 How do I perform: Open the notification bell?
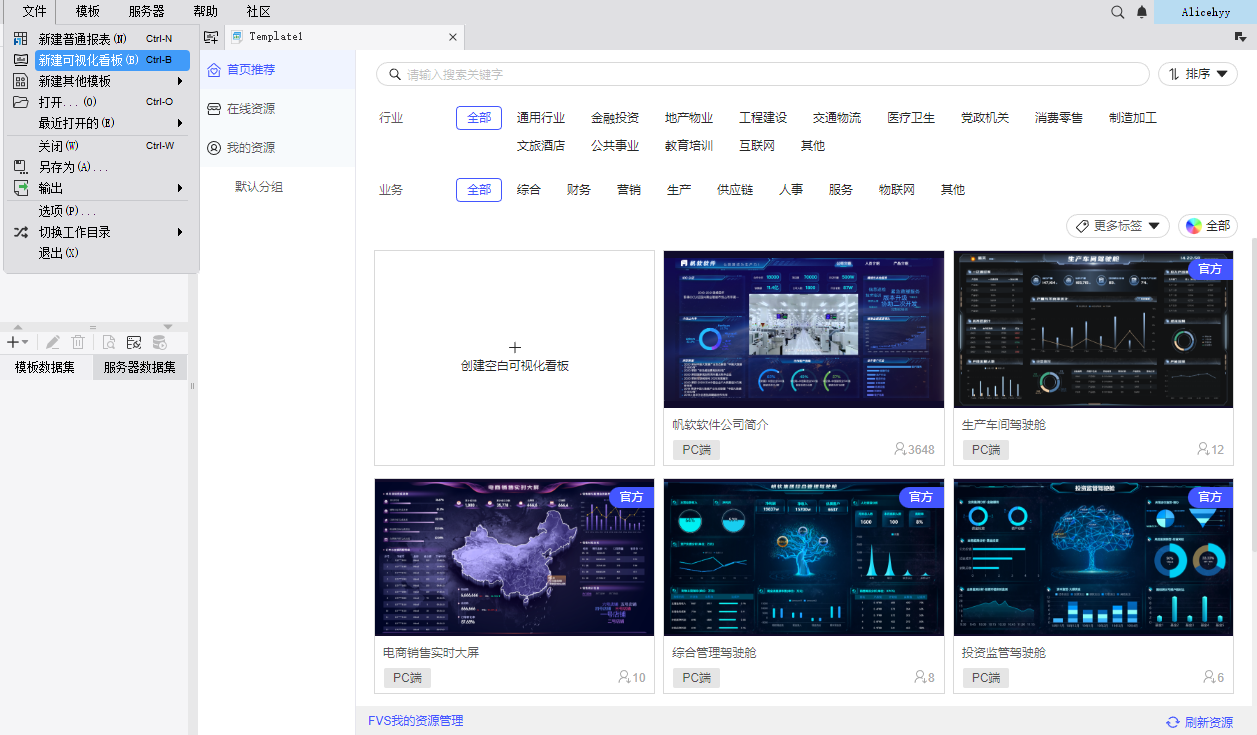pos(1142,12)
